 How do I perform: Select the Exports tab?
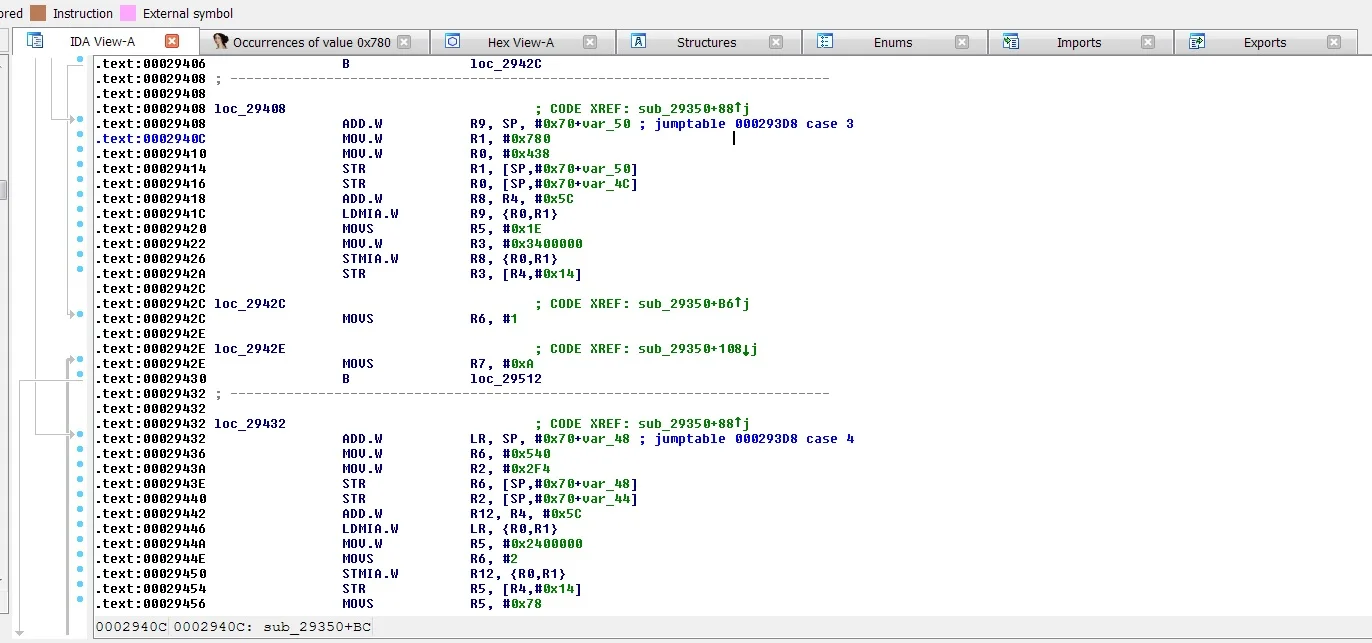(x=1265, y=42)
